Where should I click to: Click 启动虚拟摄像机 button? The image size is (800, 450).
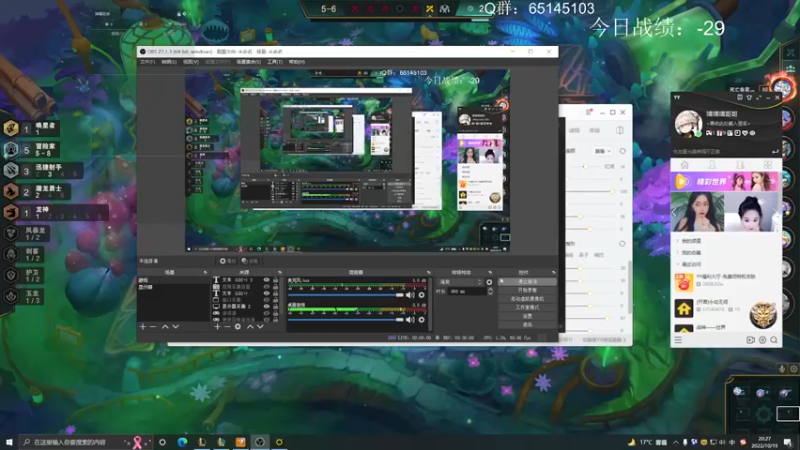click(527, 299)
